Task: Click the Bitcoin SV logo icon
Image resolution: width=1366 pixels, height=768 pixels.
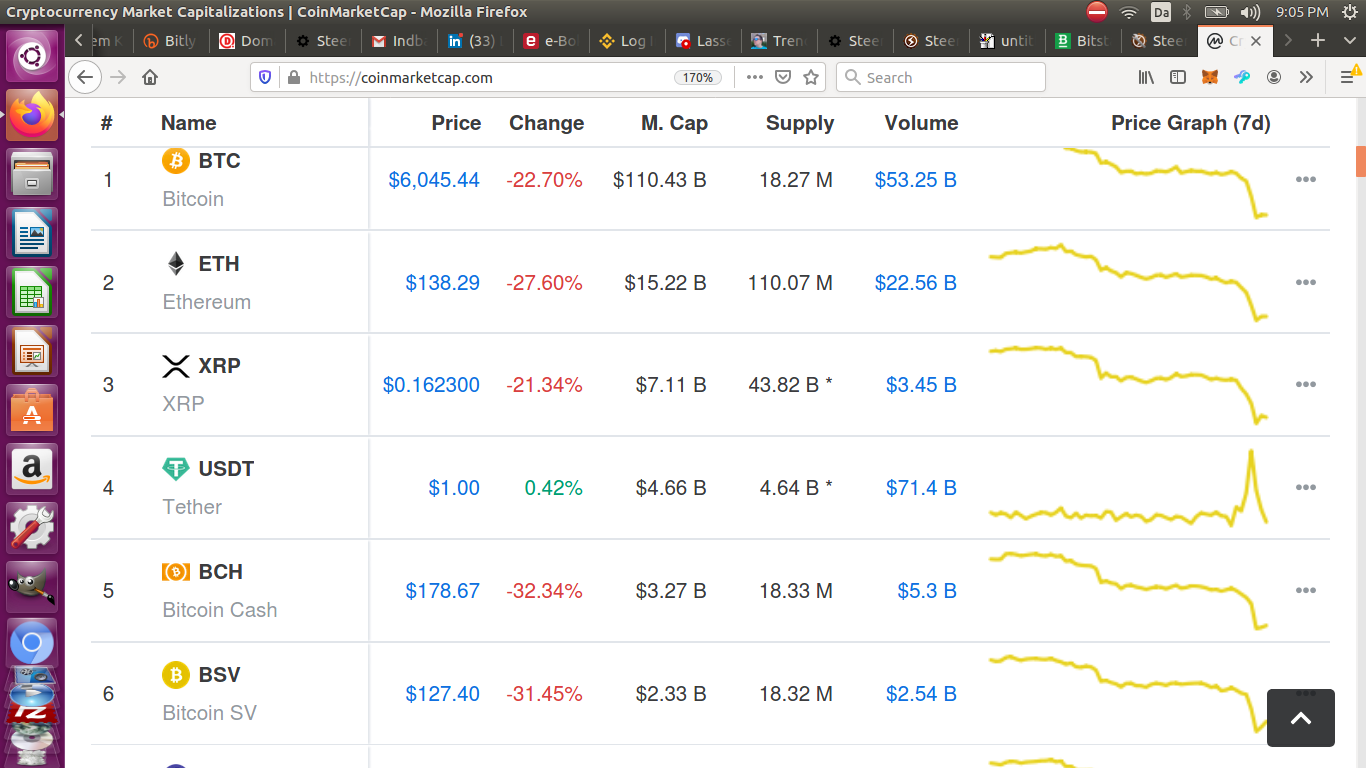Action: [x=176, y=675]
